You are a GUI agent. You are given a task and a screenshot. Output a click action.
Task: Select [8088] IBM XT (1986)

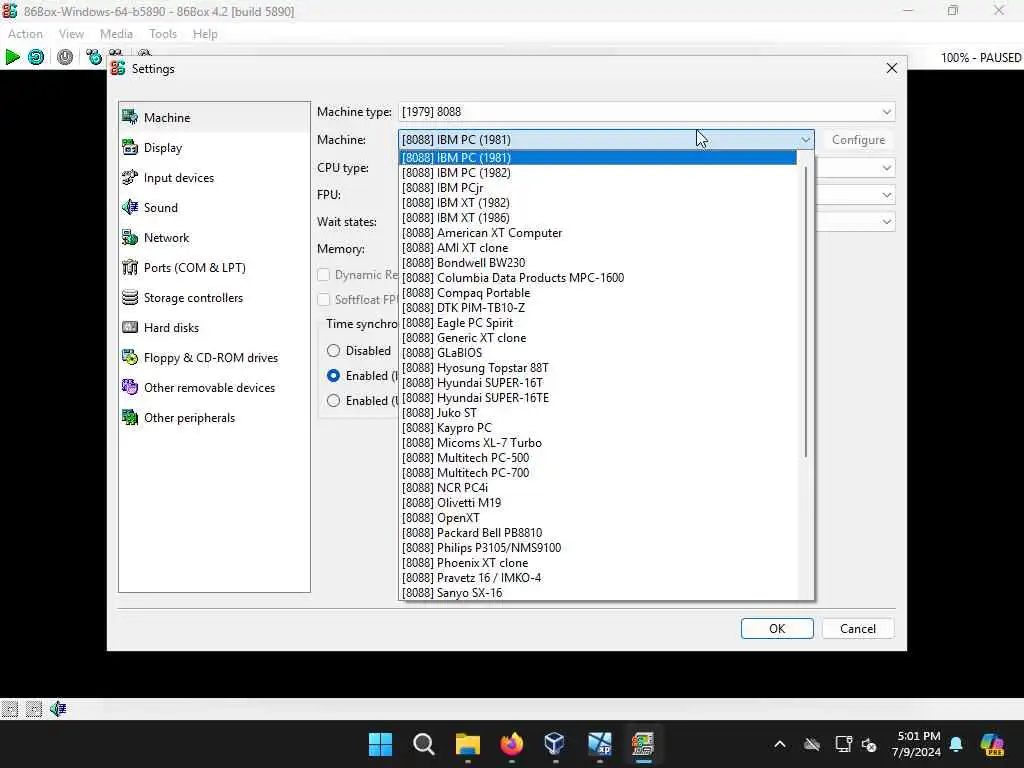click(x=598, y=217)
